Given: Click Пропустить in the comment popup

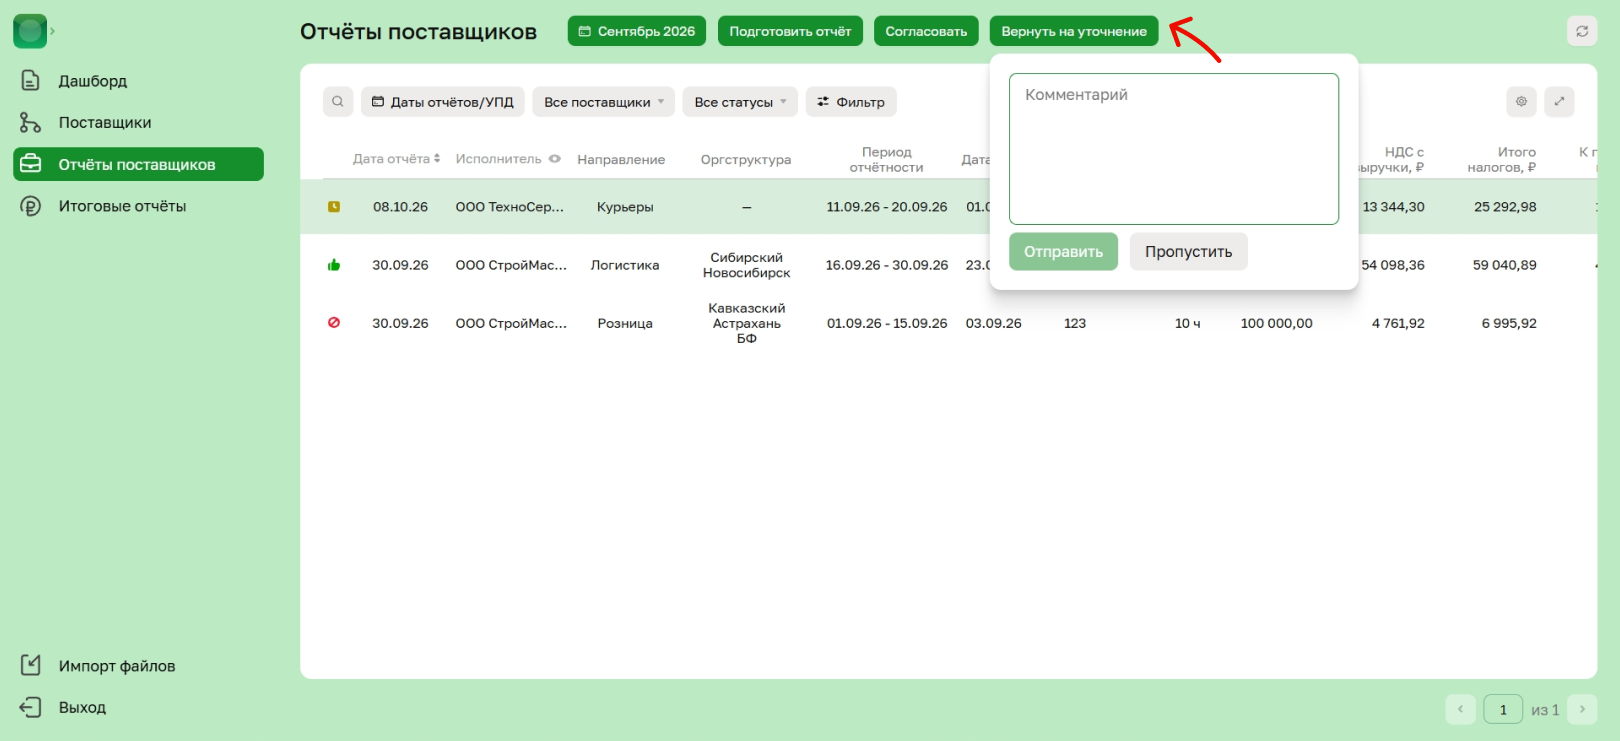Looking at the screenshot, I should pos(1189,252).
